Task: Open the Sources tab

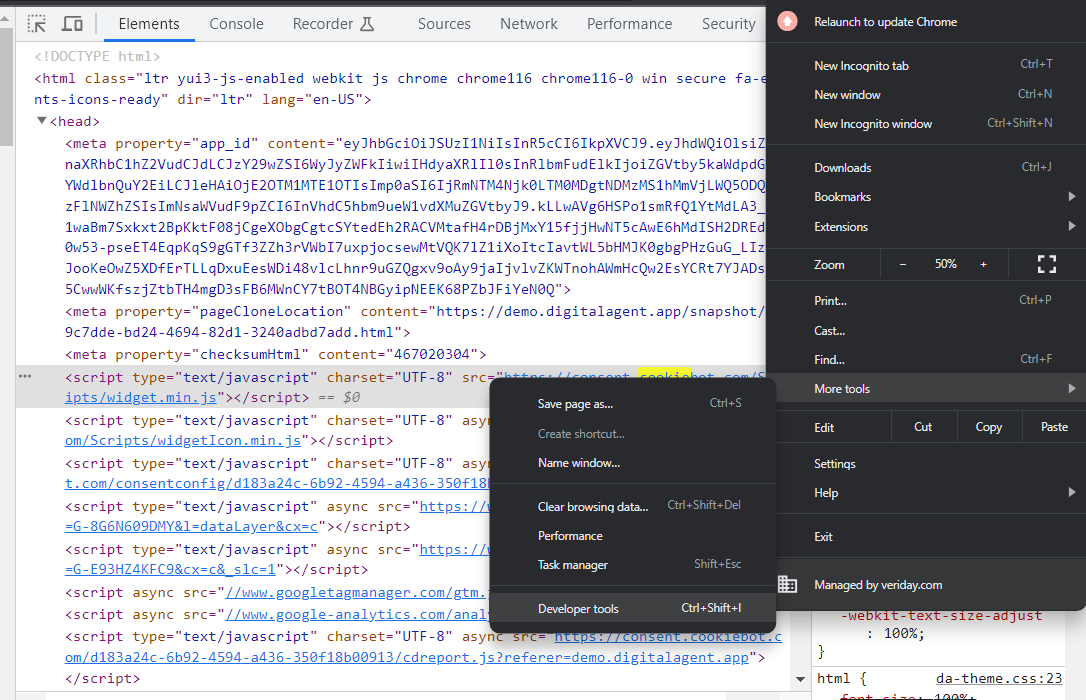Action: (444, 24)
